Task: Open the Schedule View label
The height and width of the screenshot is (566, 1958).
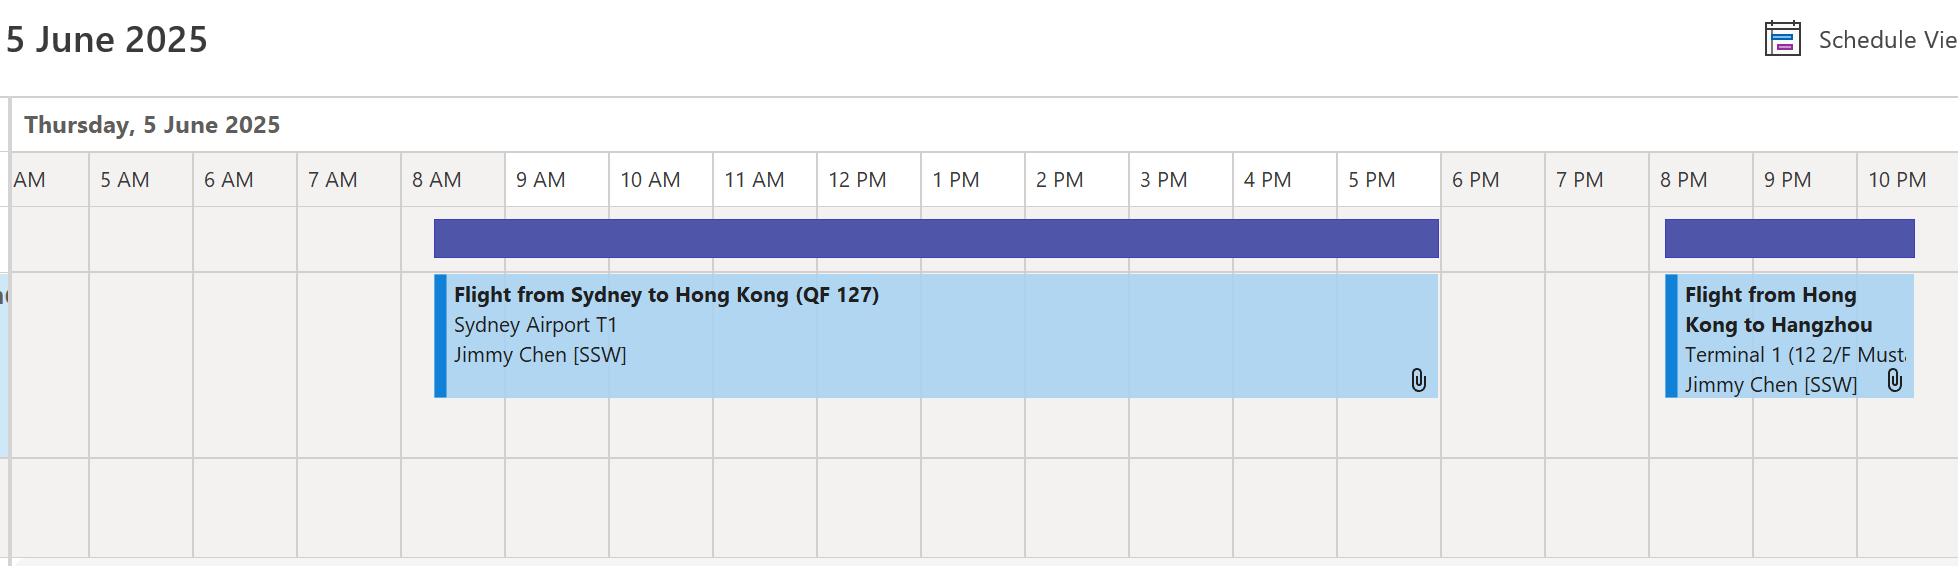Action: [1886, 40]
